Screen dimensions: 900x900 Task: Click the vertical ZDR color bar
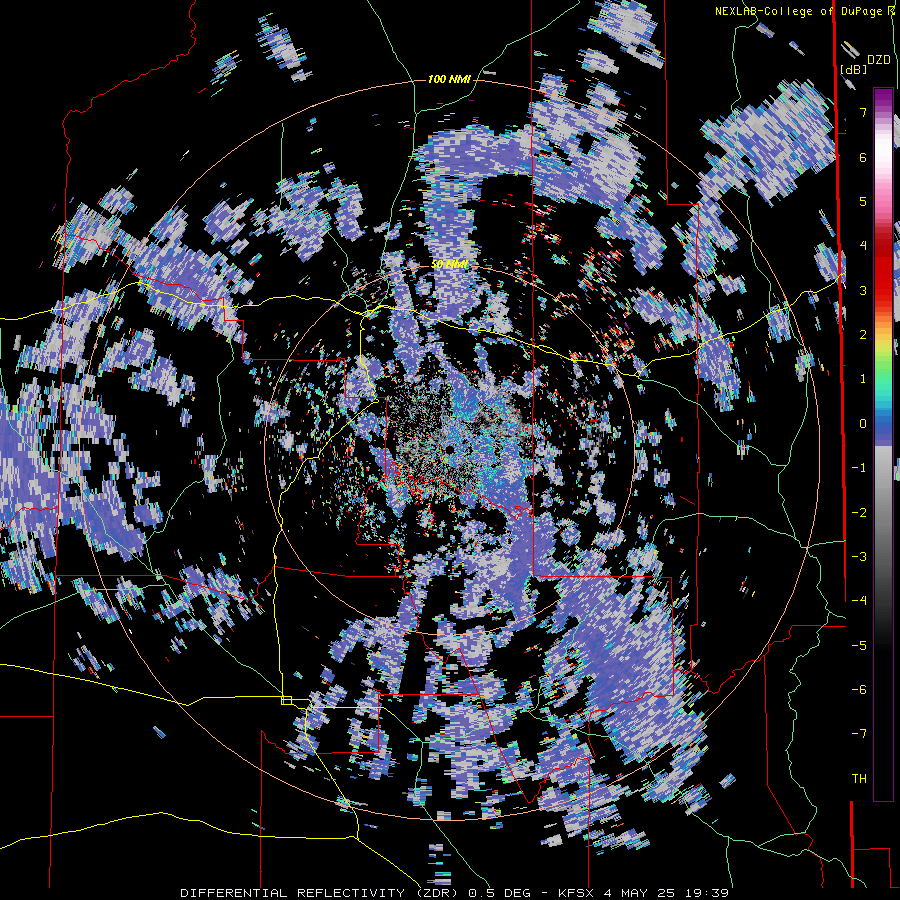pos(883,444)
